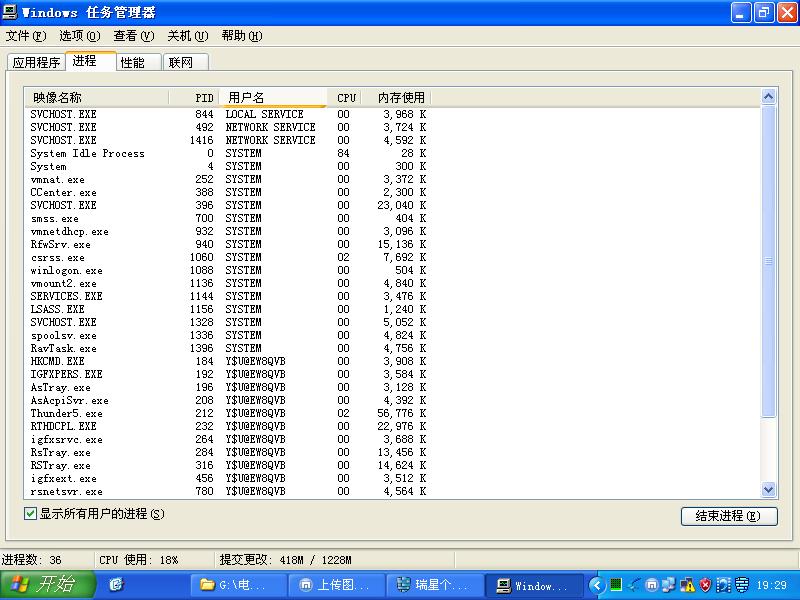Open the 帮助(H) menu
The image size is (800, 600).
point(242,36)
